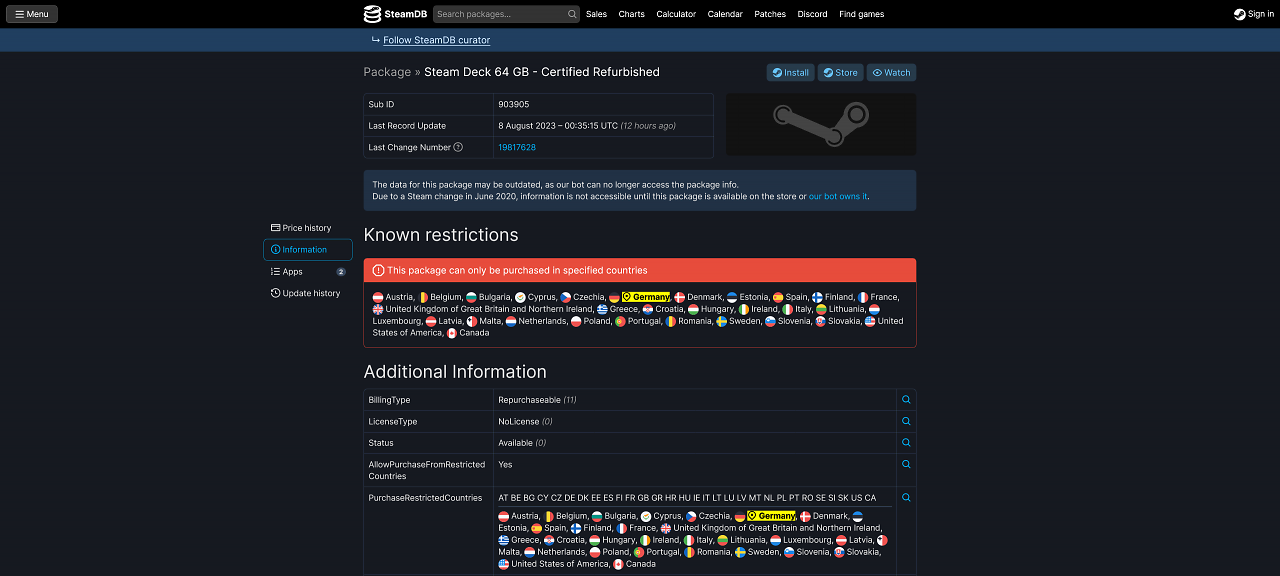Click search icon in PurchaseRestrictedCountries row
This screenshot has width=1280, height=576.
(x=906, y=497)
